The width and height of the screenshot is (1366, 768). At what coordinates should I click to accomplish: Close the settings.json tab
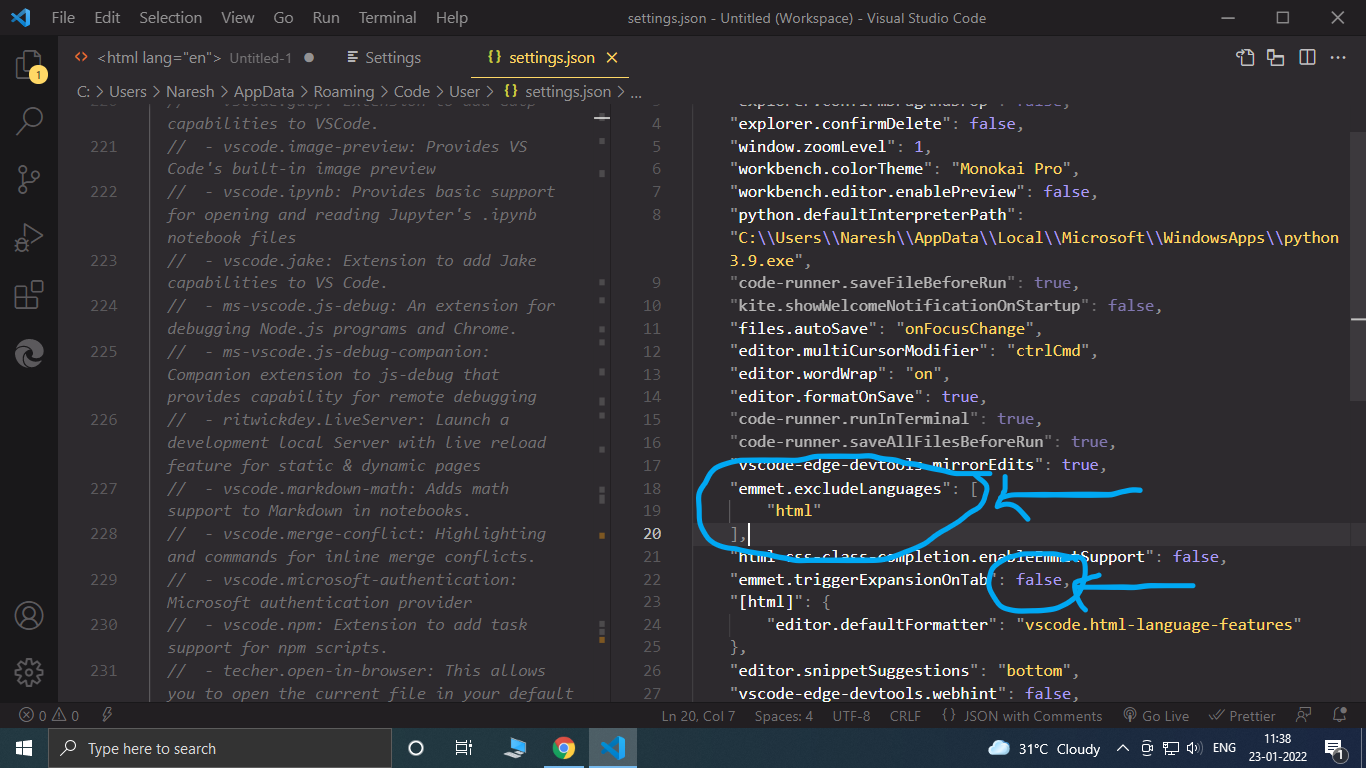pos(613,58)
